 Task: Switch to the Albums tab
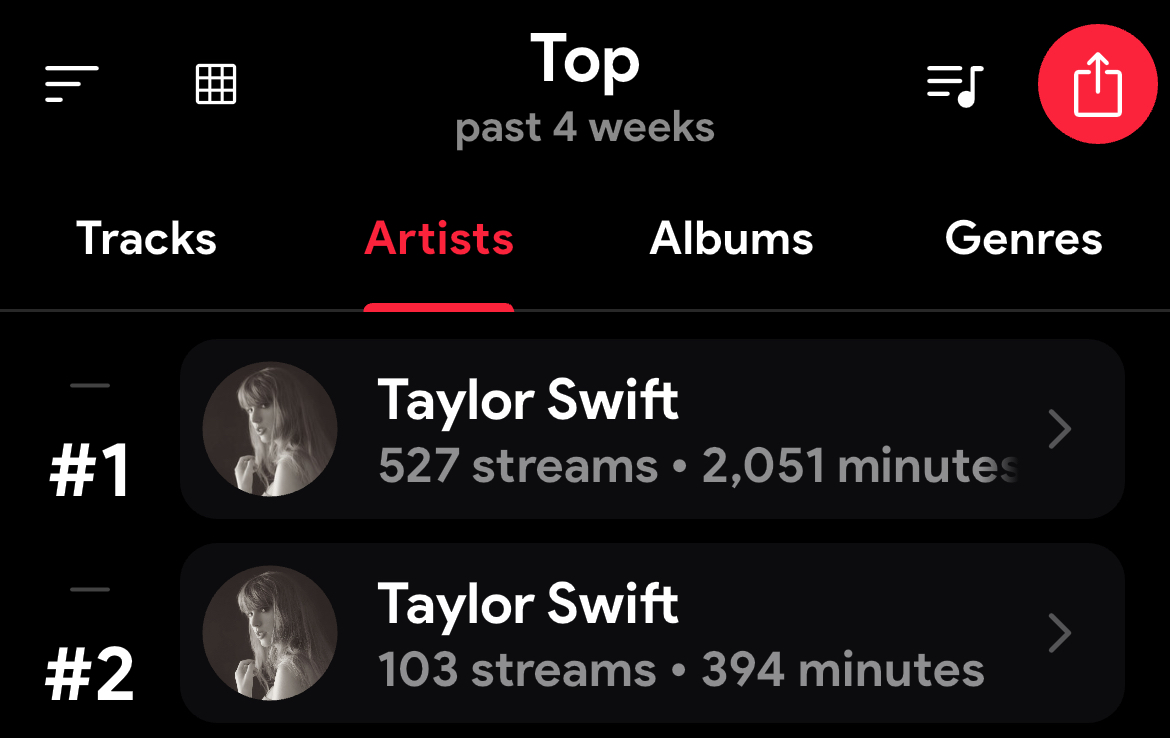click(731, 239)
